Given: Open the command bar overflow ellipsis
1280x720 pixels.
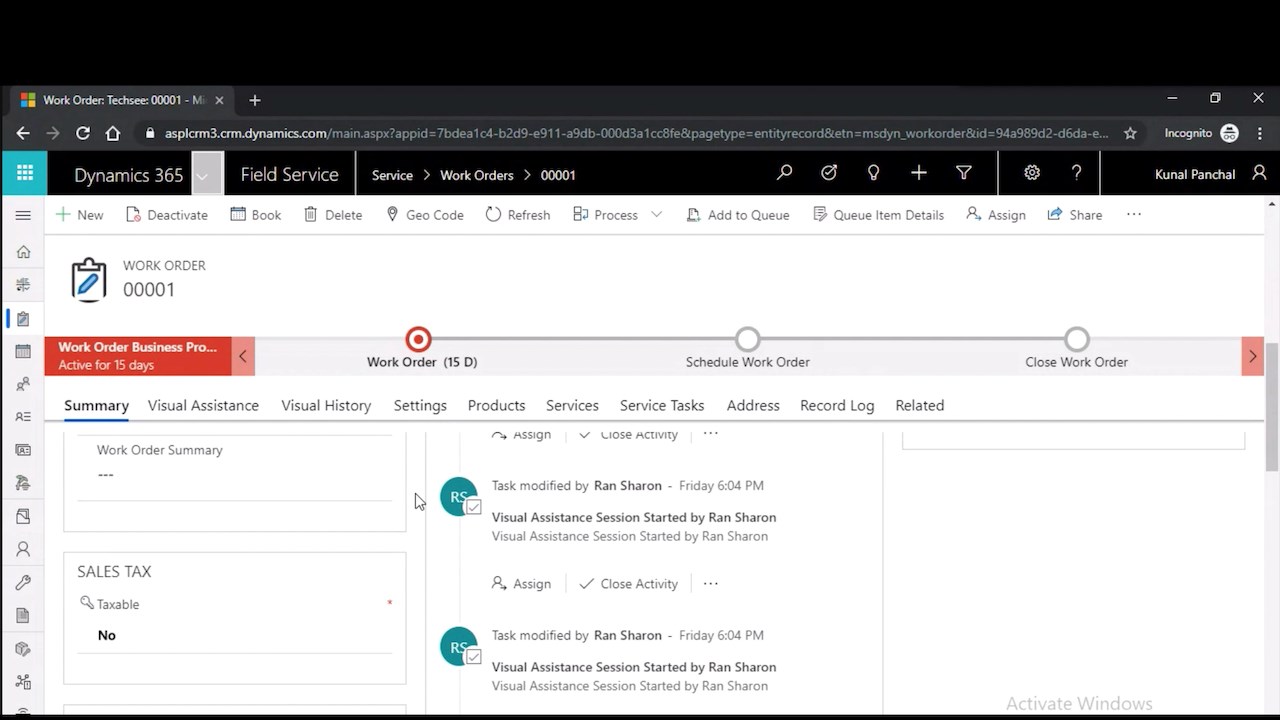Looking at the screenshot, I should [x=1133, y=214].
